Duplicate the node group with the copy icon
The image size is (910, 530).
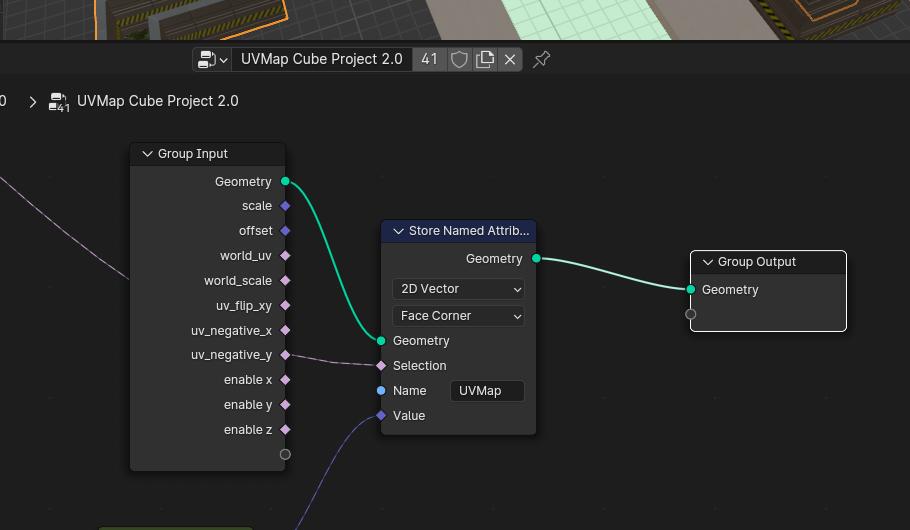click(485, 59)
